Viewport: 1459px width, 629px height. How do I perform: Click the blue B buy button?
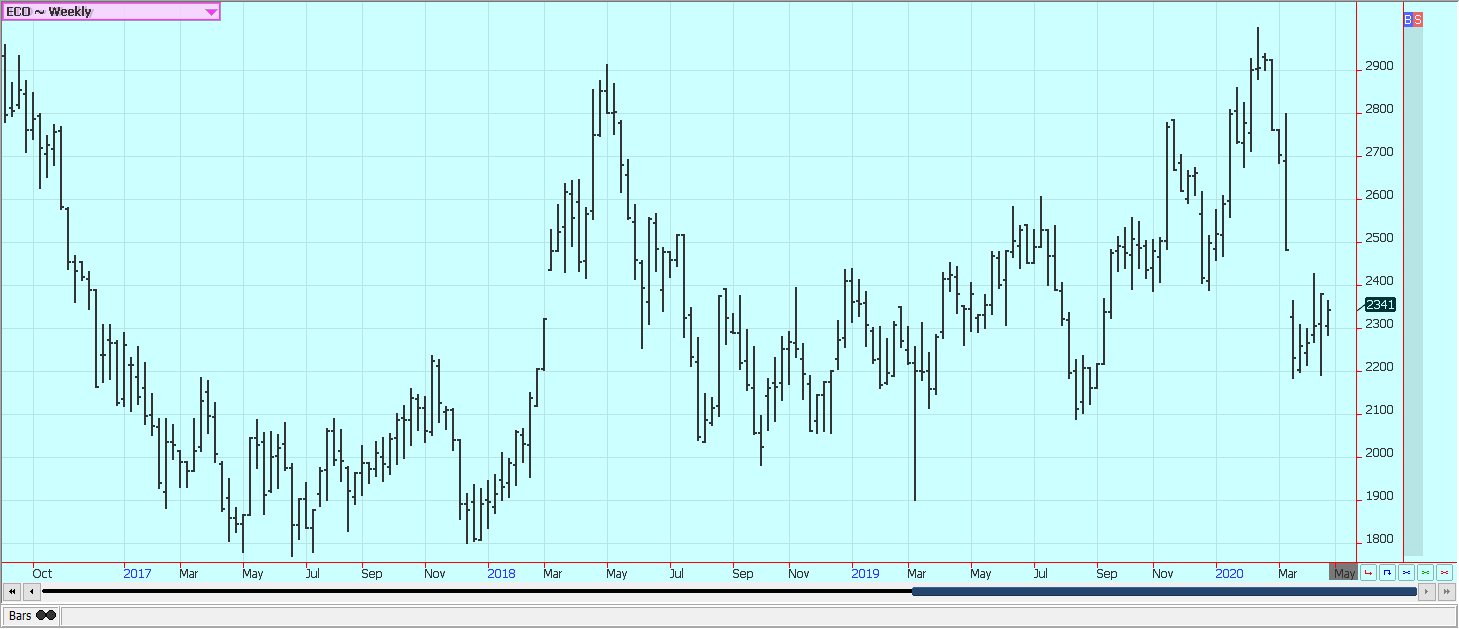(1408, 20)
